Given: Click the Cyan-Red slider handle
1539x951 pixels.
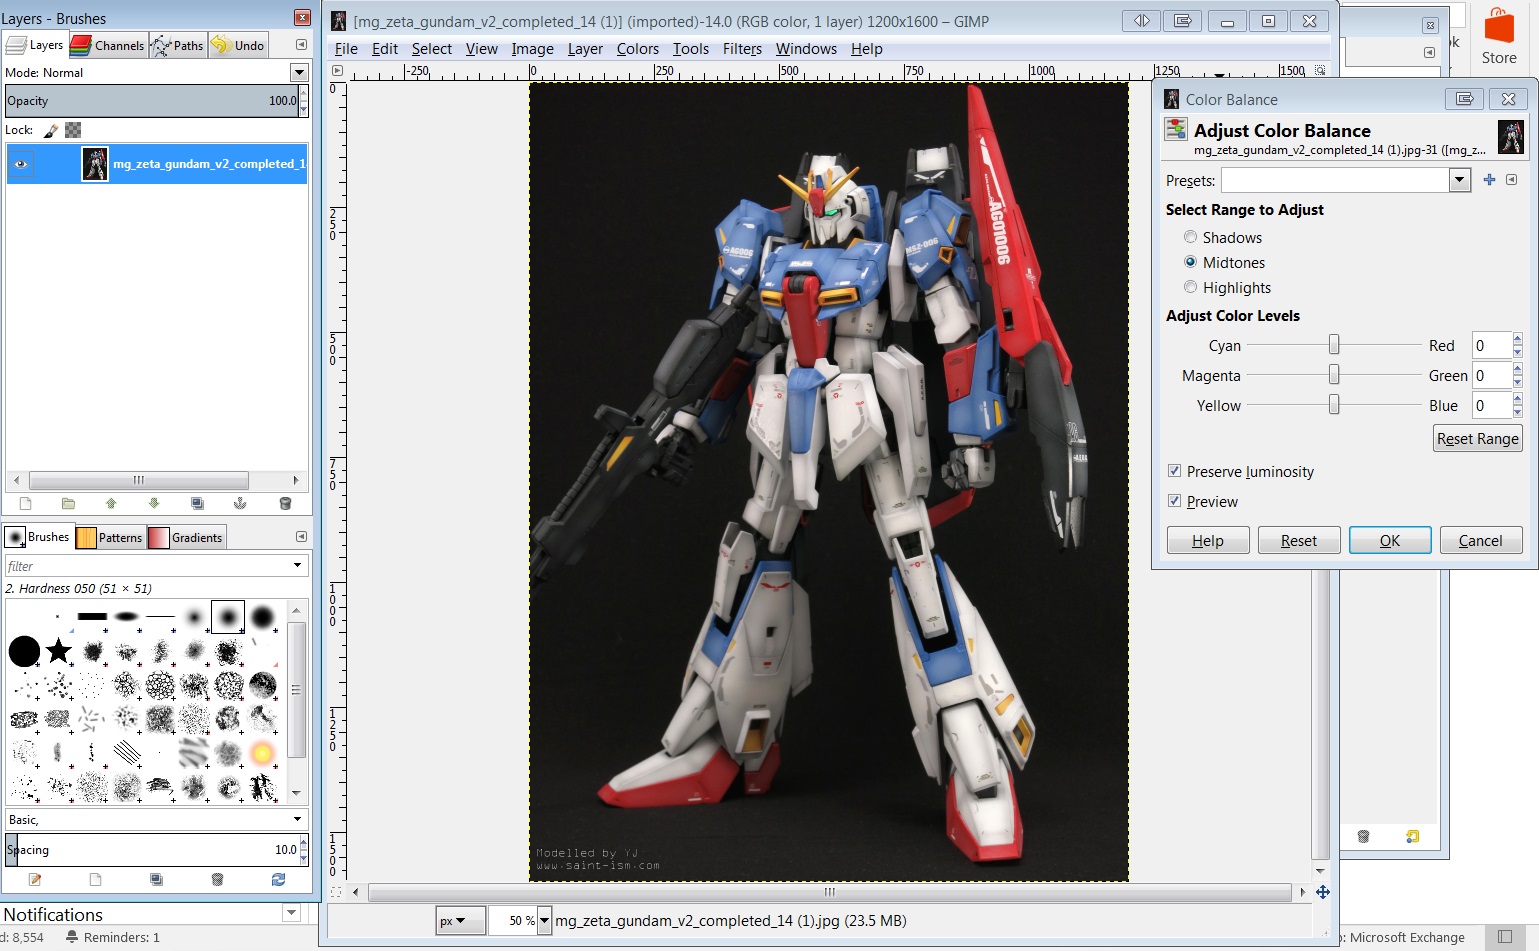Looking at the screenshot, I should click(x=1334, y=345).
